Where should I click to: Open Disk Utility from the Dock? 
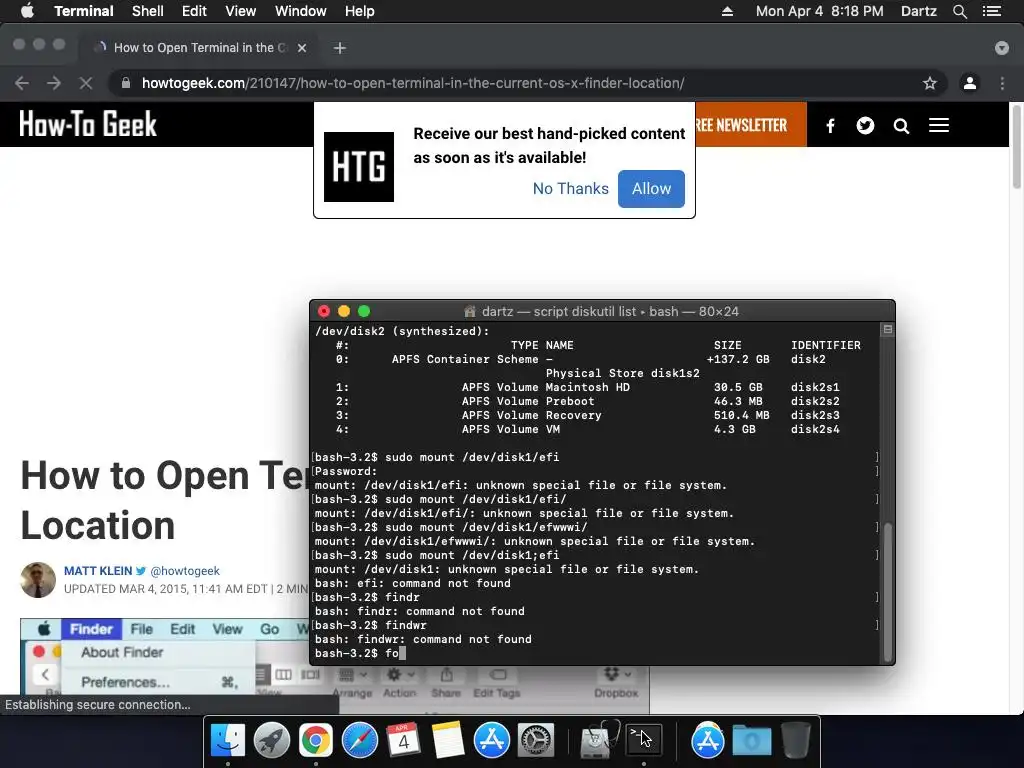(x=600, y=741)
